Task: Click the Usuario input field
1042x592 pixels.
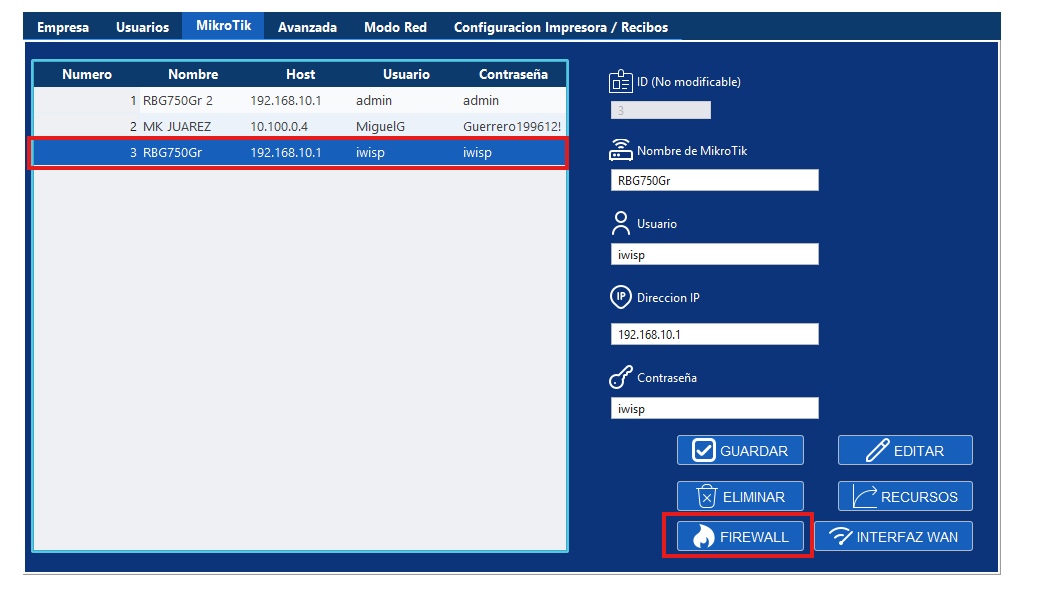Action: [x=714, y=255]
